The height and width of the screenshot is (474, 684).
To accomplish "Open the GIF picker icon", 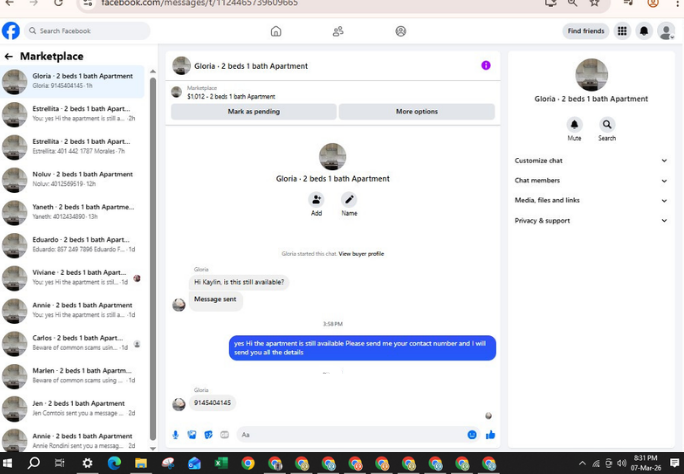I will tap(225, 435).
